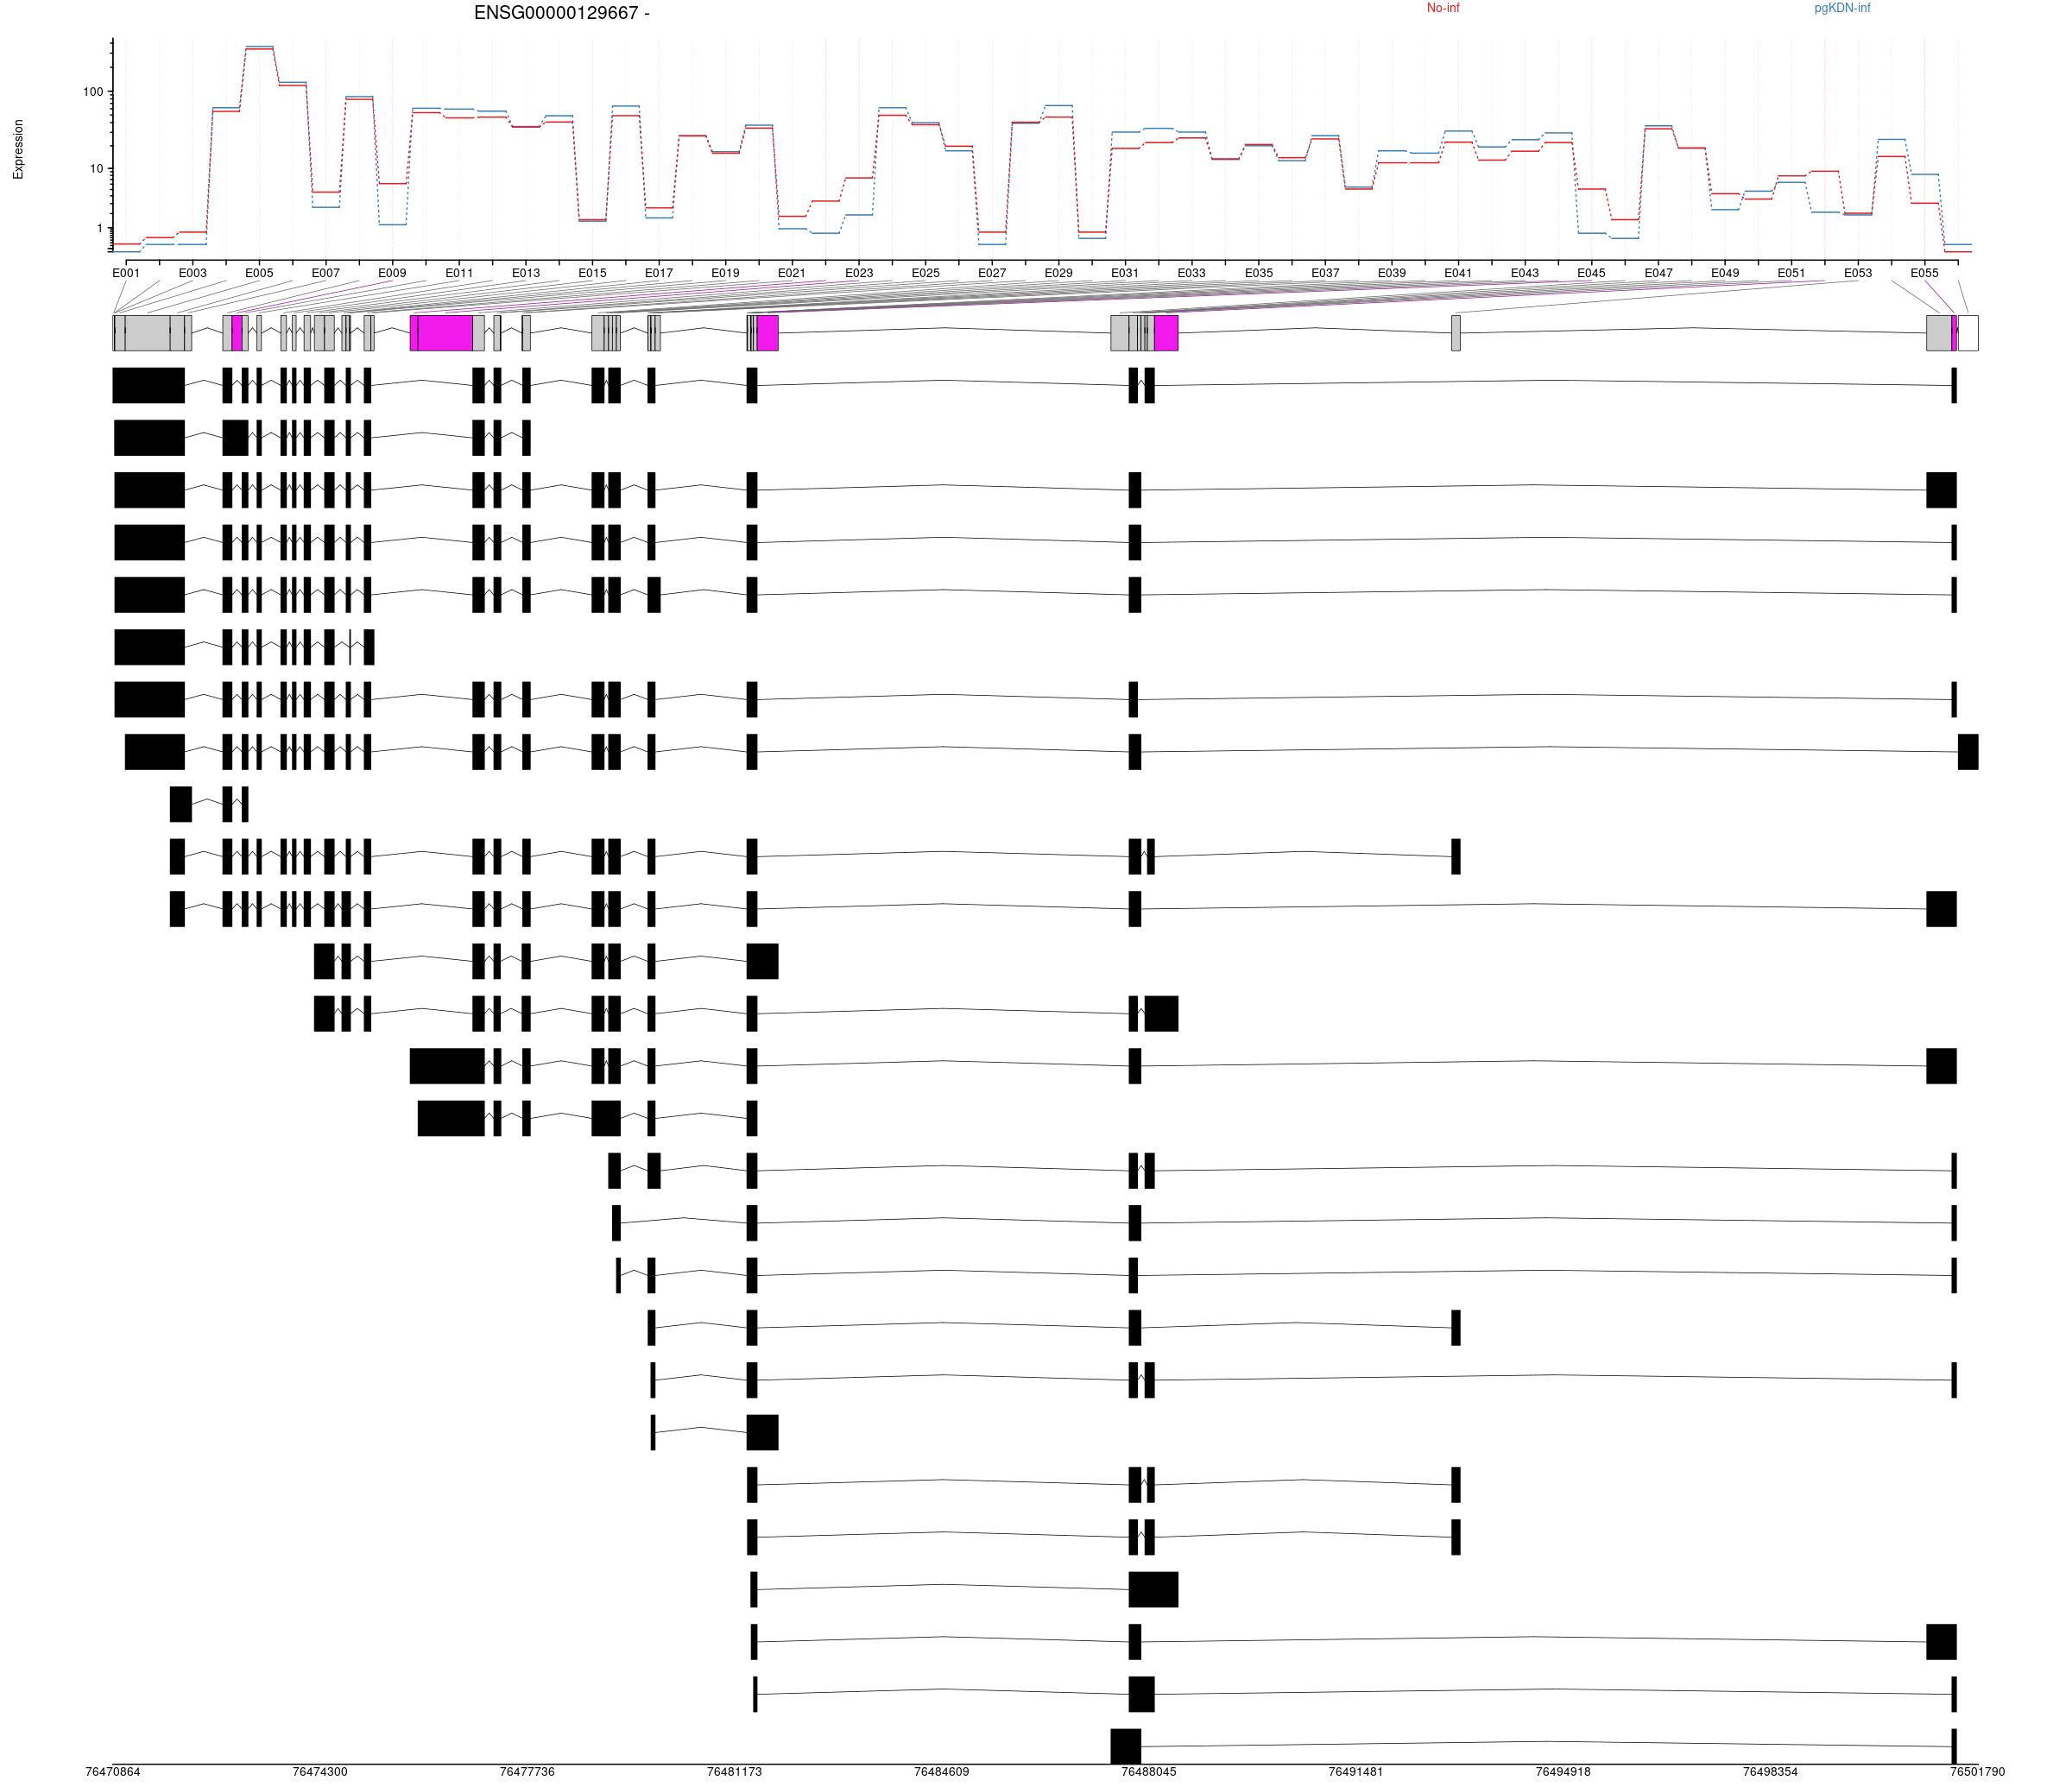
Task: Click the expression peak above E005
Action: (x=259, y=47)
